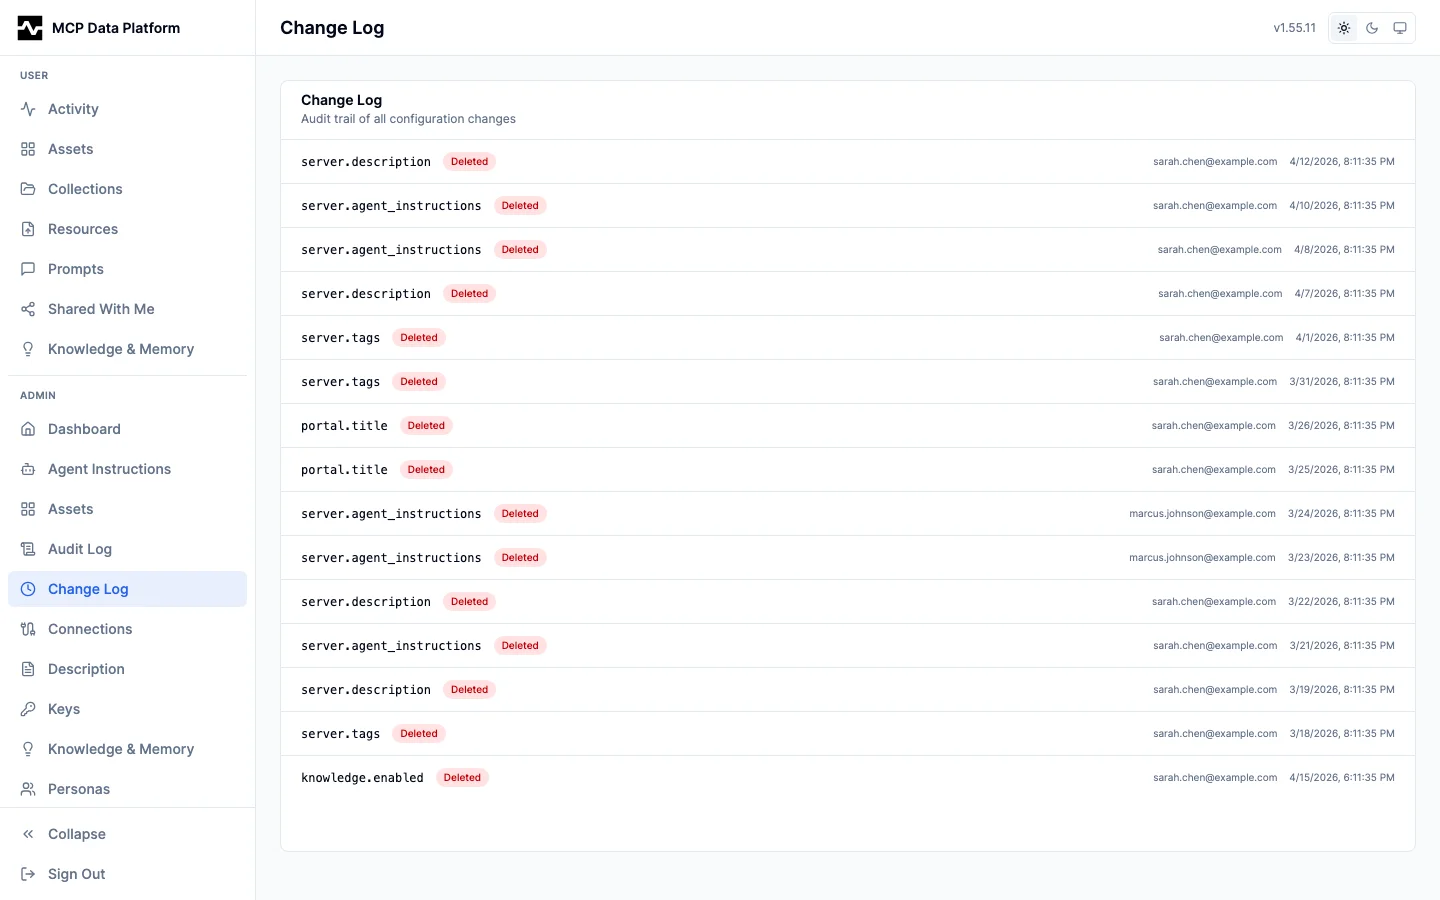Open the server.tags change entry dated 4/1/2026
1440x900 pixels.
pos(847,338)
